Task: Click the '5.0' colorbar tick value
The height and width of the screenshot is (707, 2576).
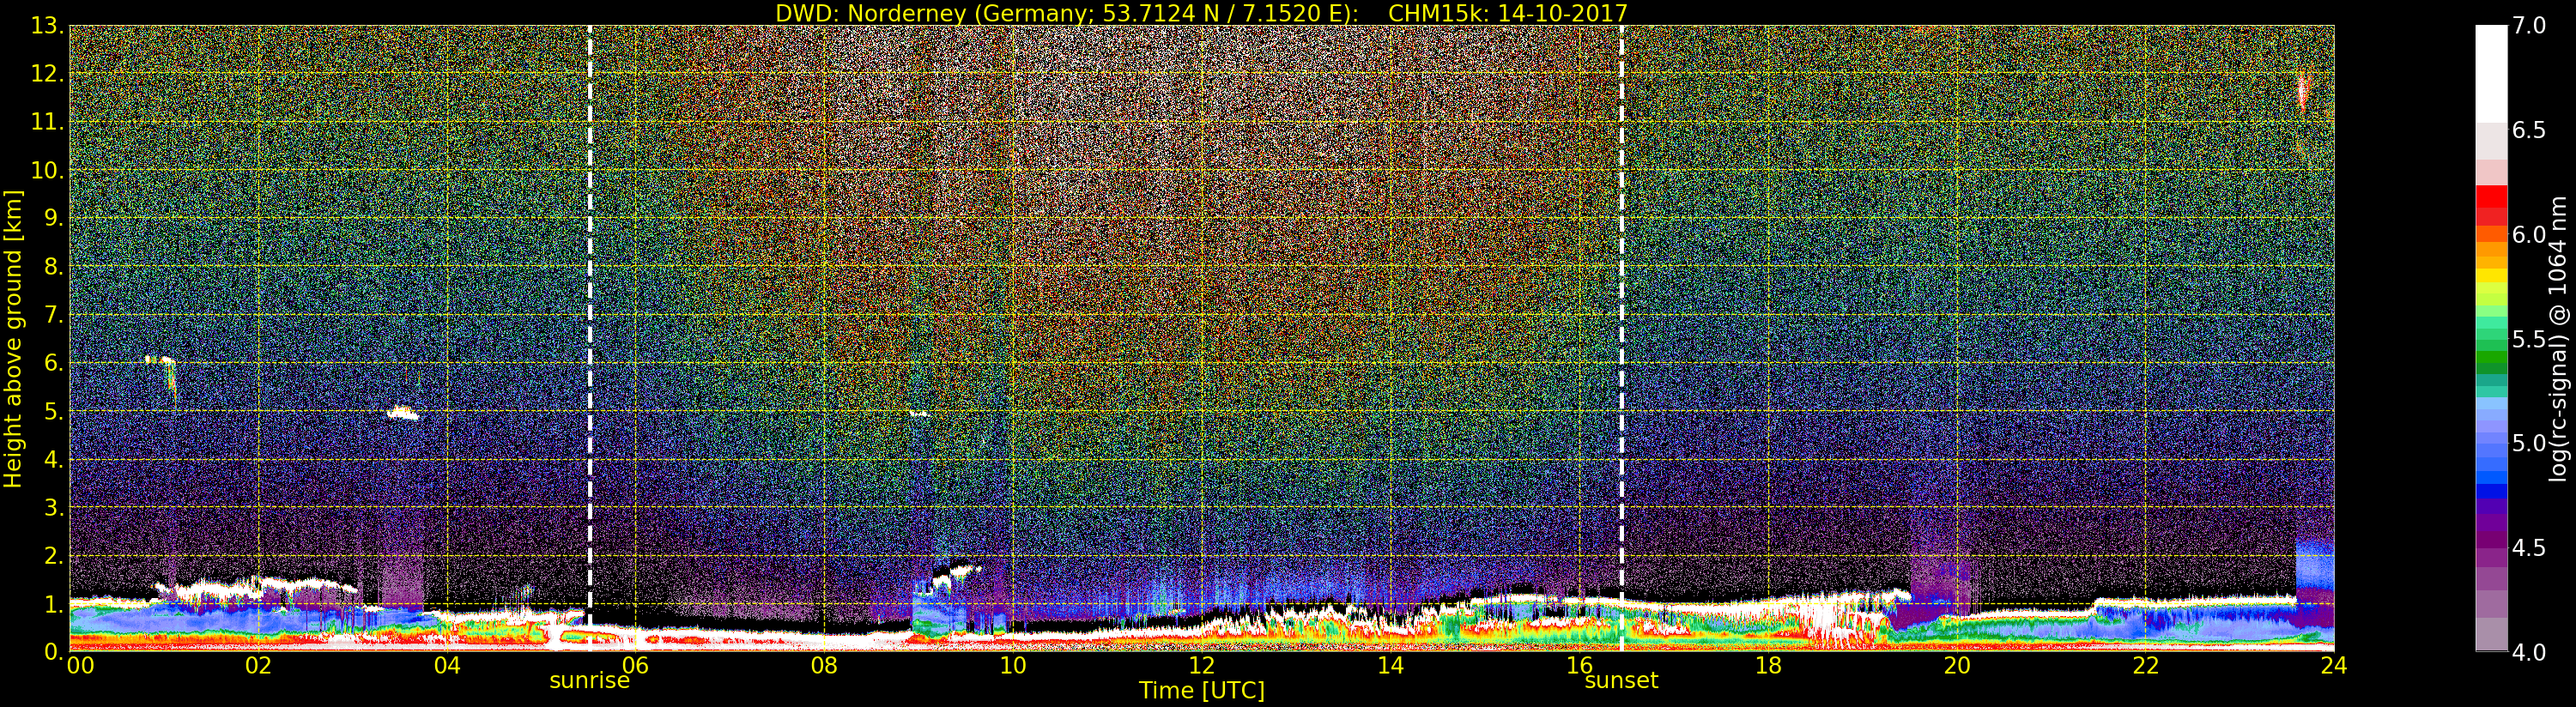Action: tap(2529, 443)
